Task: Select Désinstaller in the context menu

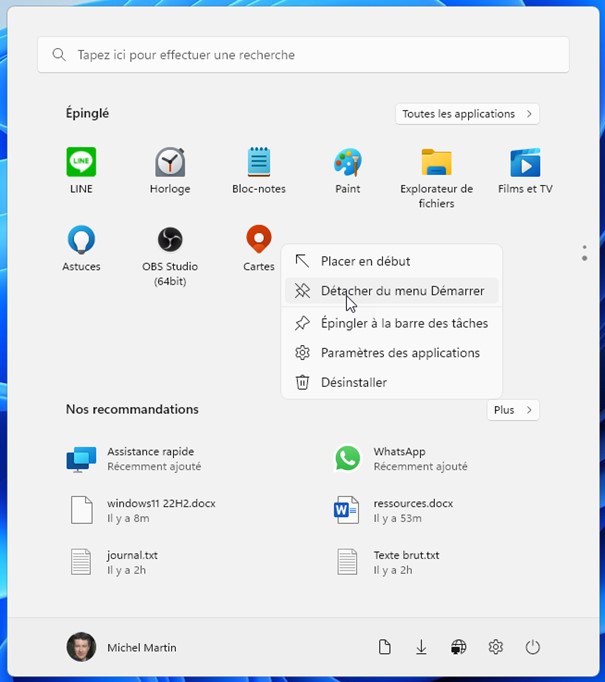Action: [x=353, y=382]
